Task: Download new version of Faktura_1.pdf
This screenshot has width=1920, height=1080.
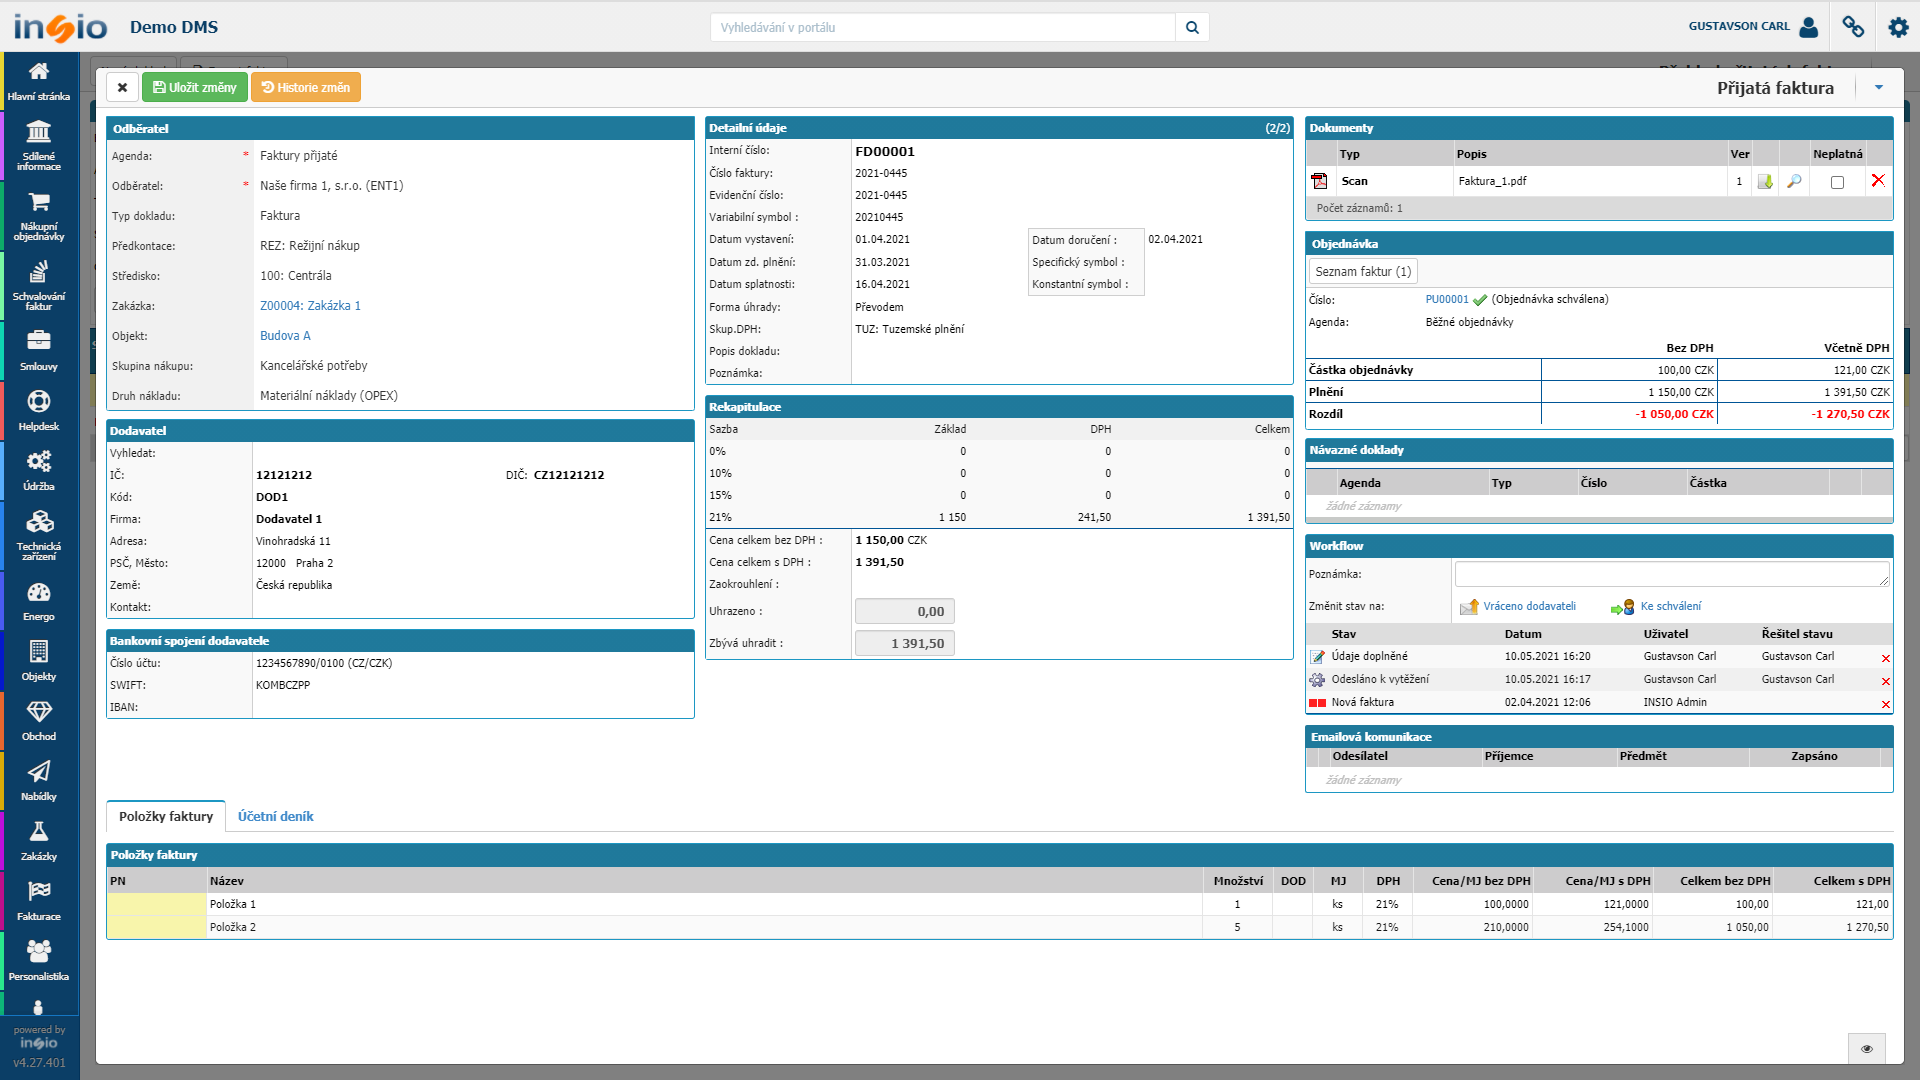Action: tap(1765, 181)
